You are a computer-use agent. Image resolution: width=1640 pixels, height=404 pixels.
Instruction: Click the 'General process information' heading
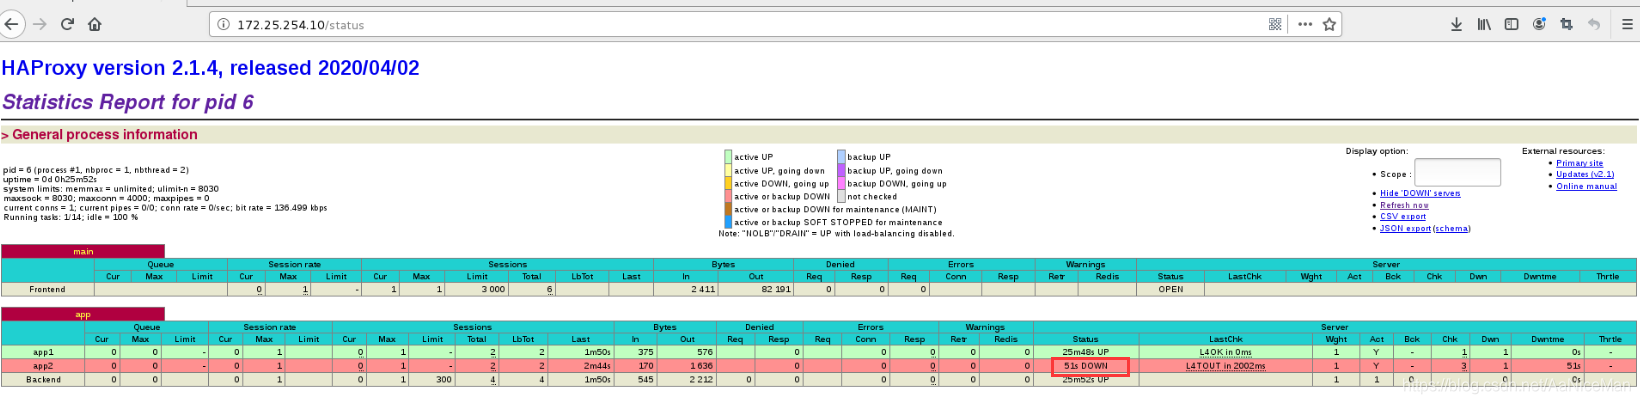point(105,134)
